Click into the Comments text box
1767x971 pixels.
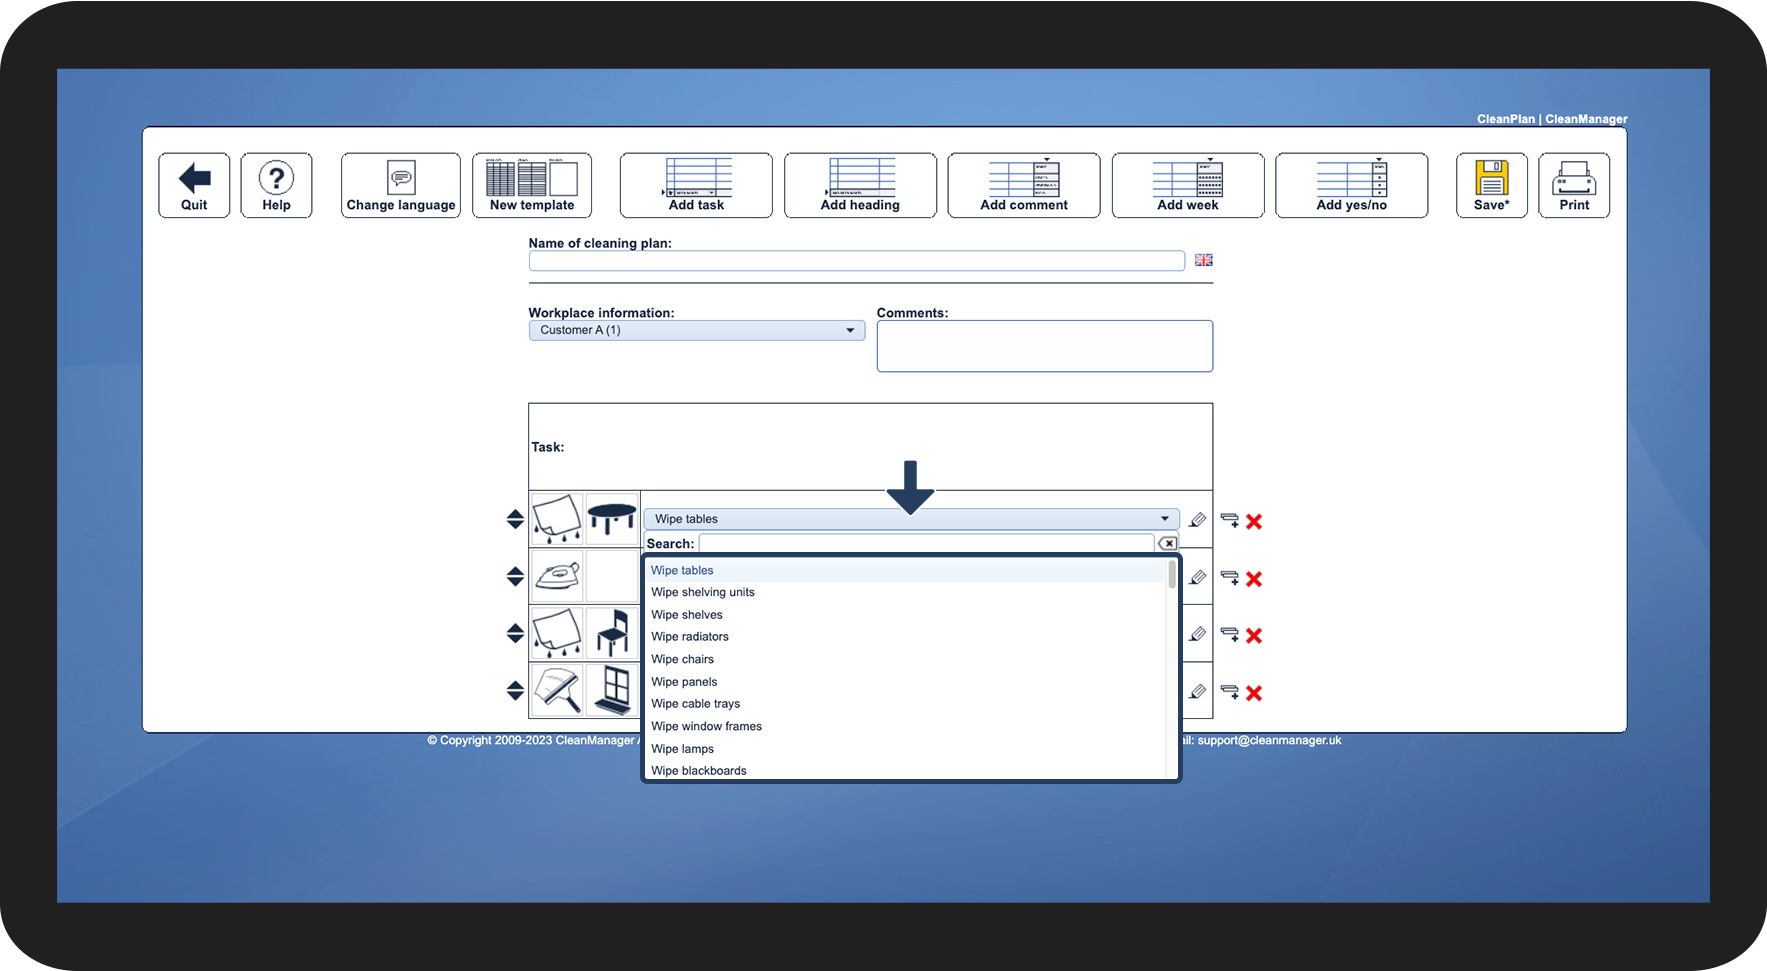(x=1045, y=346)
